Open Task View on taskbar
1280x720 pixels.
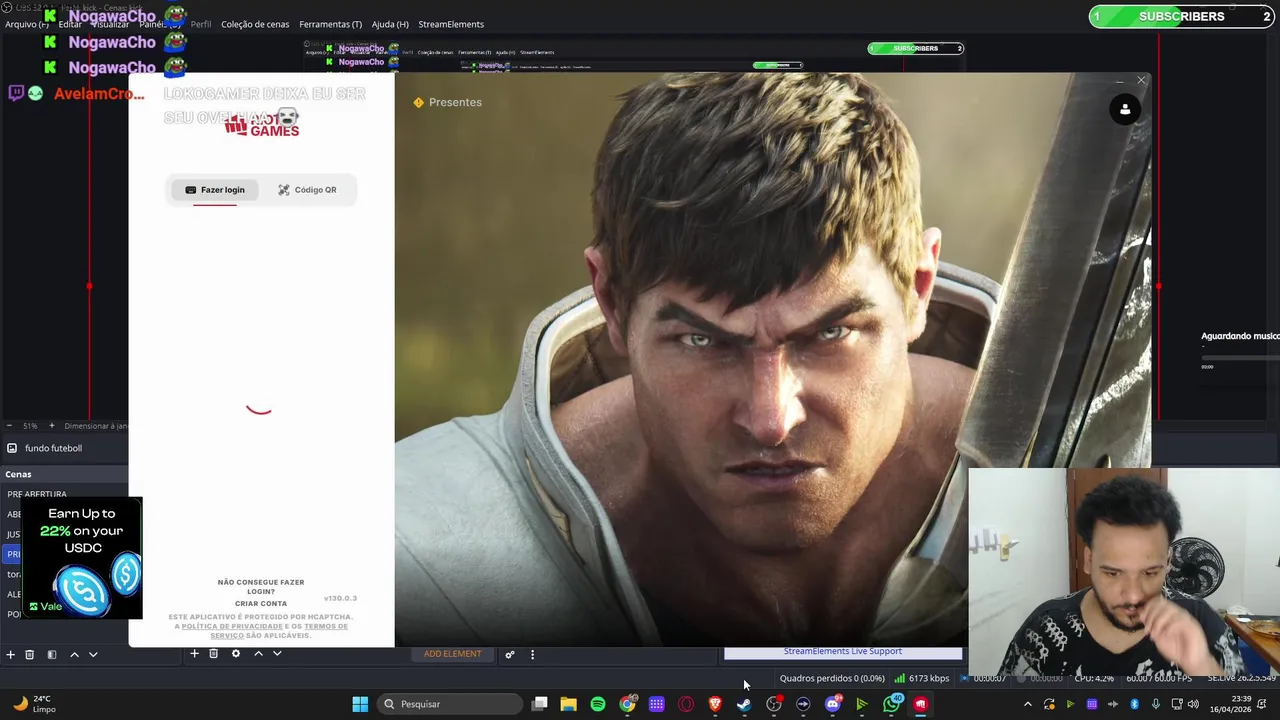(x=540, y=704)
